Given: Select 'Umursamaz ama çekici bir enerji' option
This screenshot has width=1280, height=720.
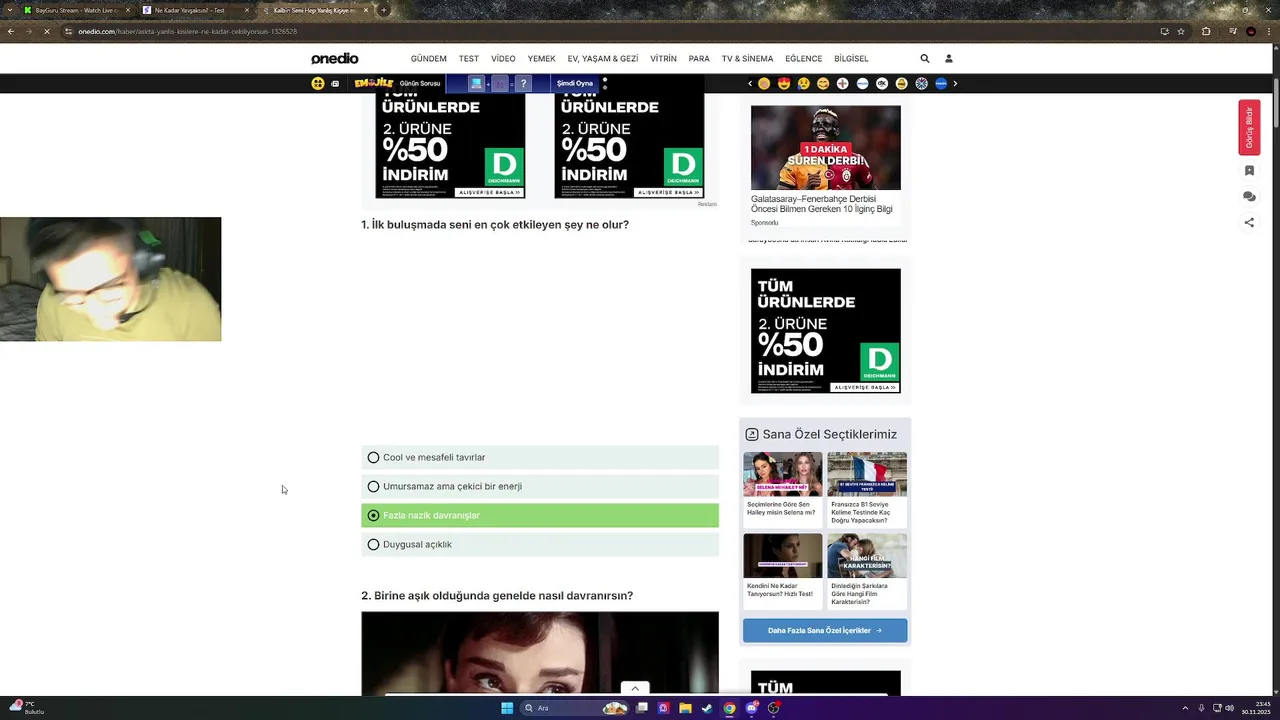Looking at the screenshot, I should pos(540,486).
